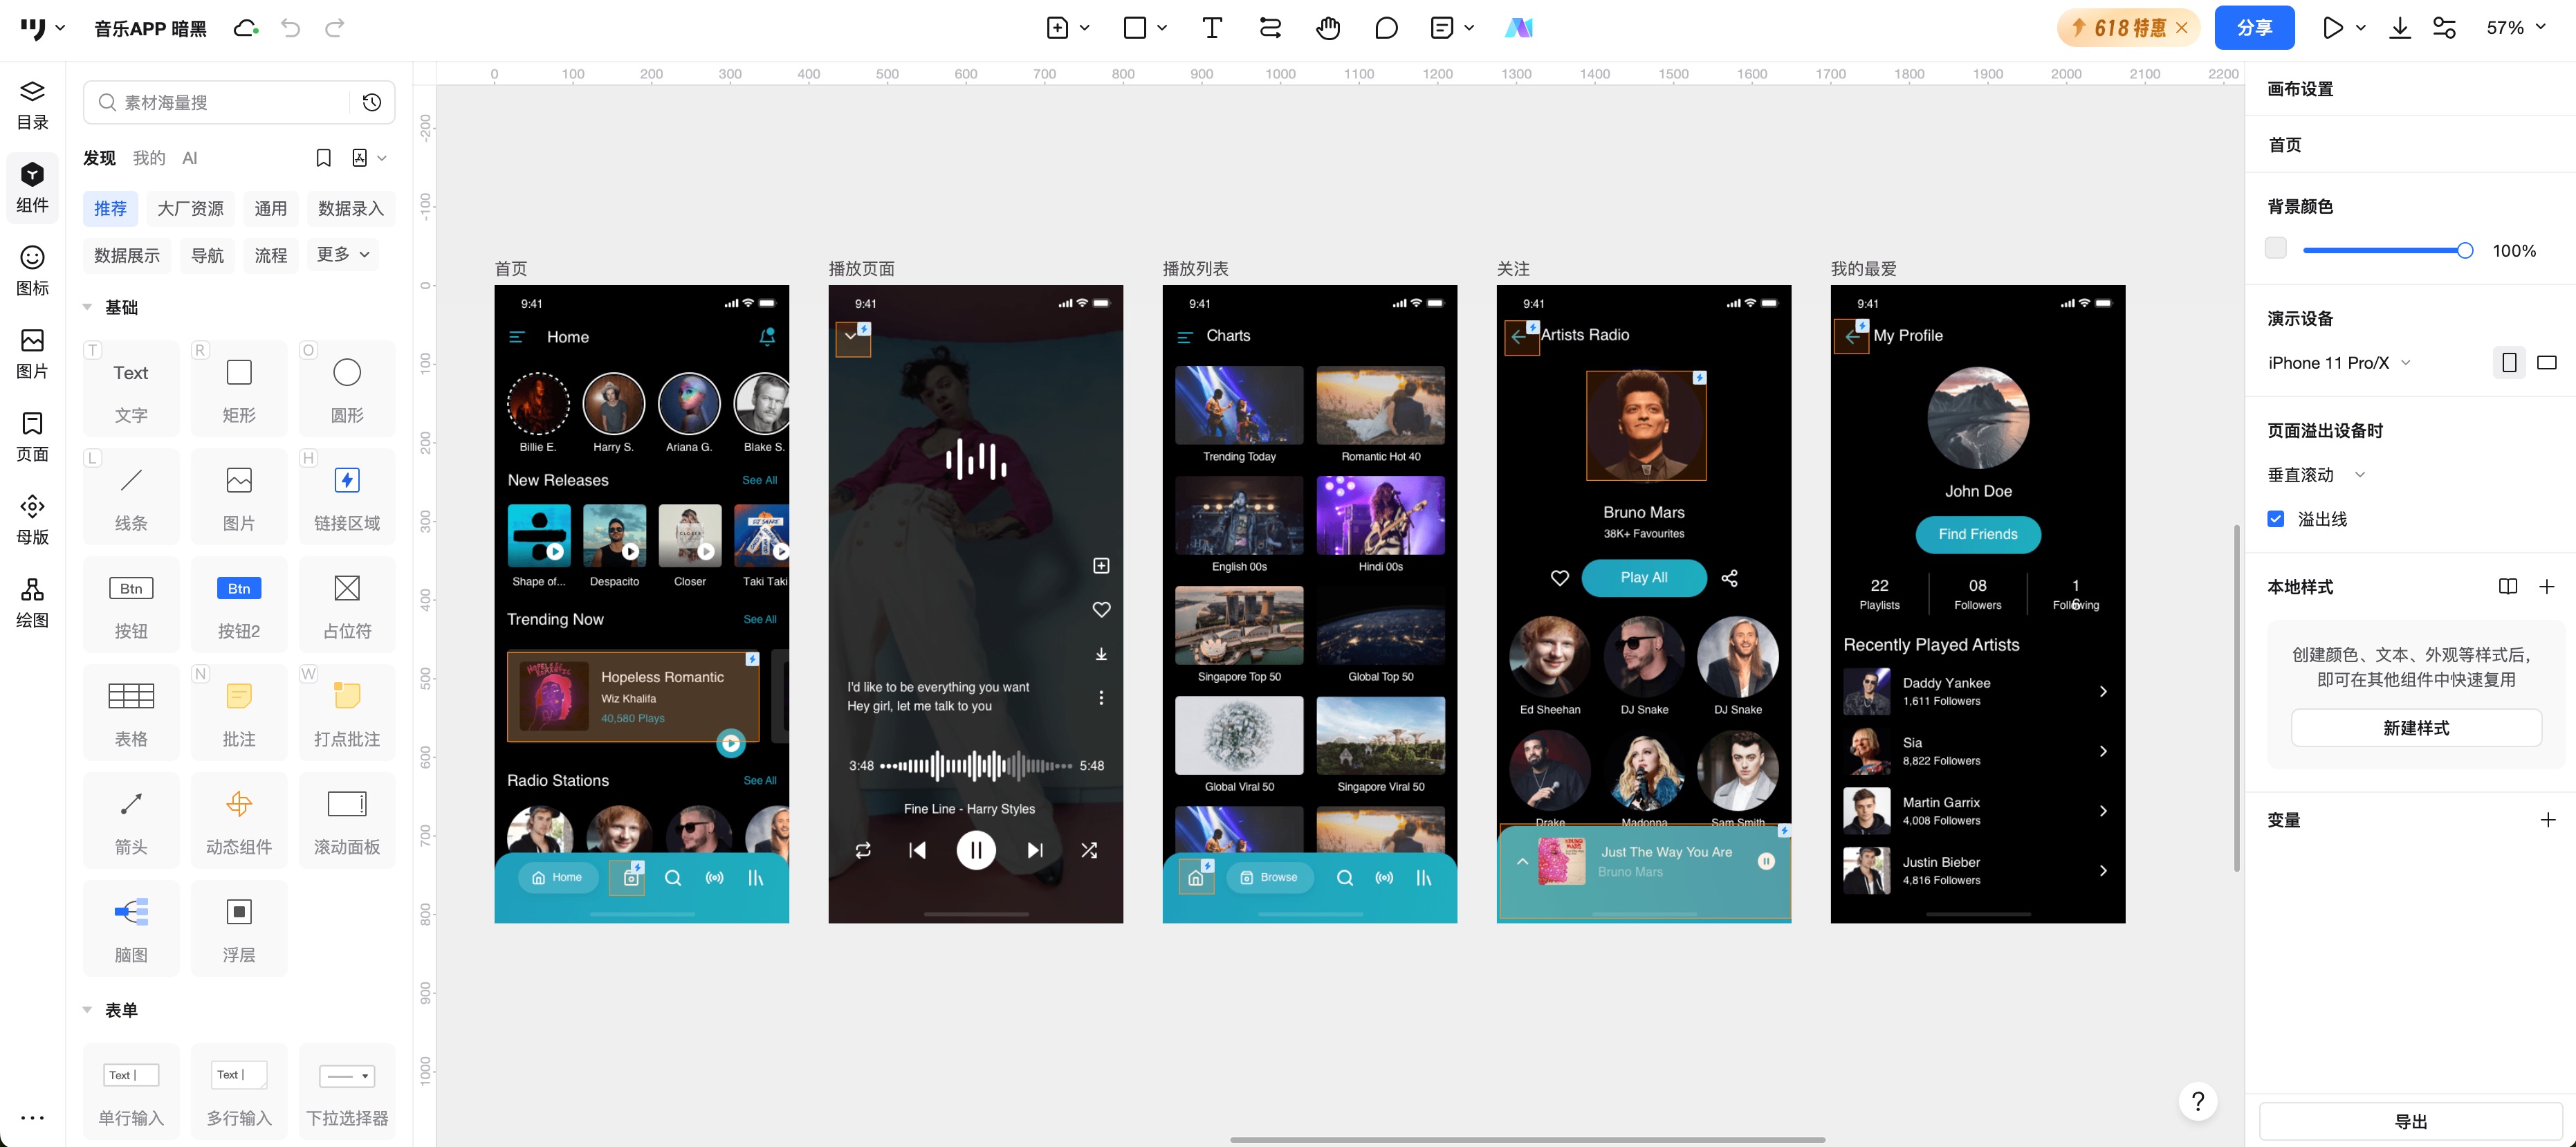Click Play All button in 关注 artboard
2576x1147 pixels.
pyautogui.click(x=1644, y=577)
